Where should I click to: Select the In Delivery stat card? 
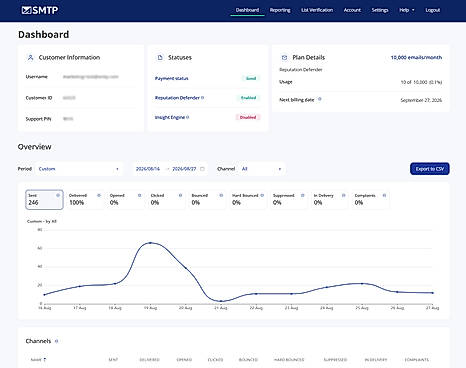tap(330, 199)
